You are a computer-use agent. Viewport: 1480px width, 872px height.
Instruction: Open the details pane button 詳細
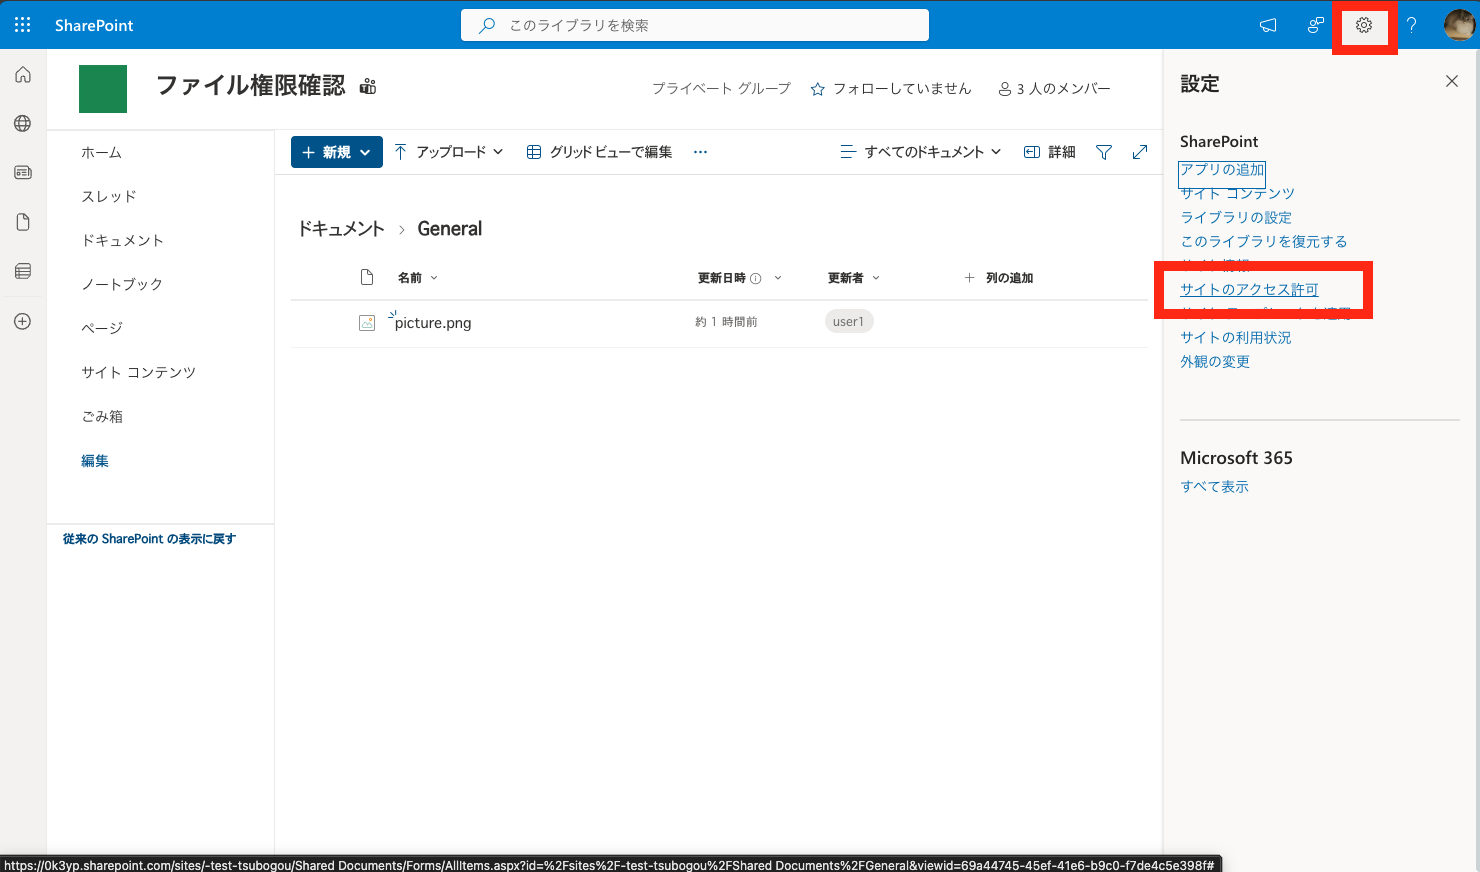[1050, 152]
